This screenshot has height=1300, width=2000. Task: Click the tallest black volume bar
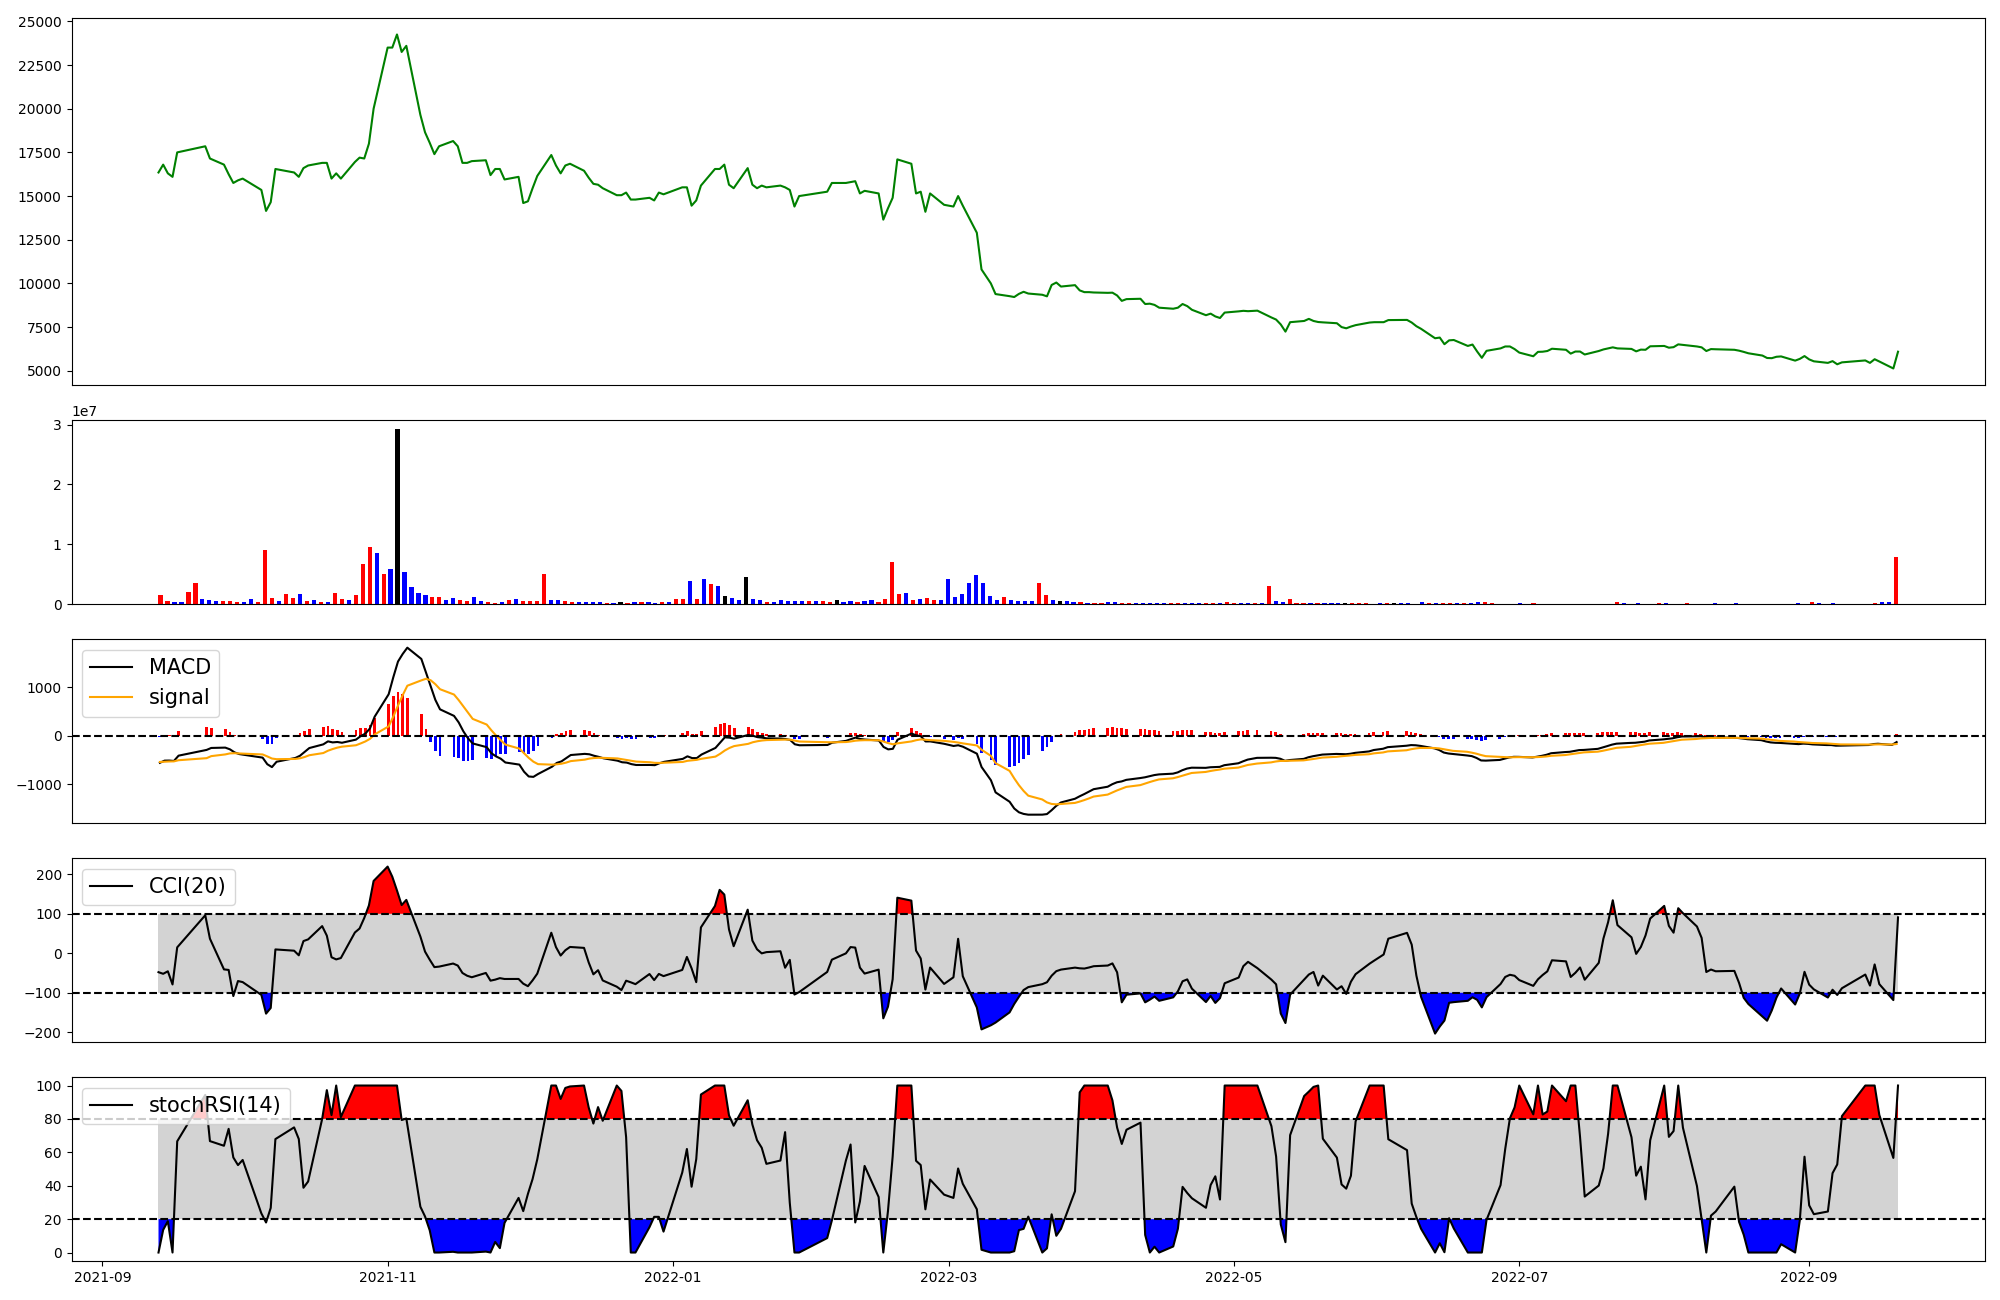(x=397, y=516)
